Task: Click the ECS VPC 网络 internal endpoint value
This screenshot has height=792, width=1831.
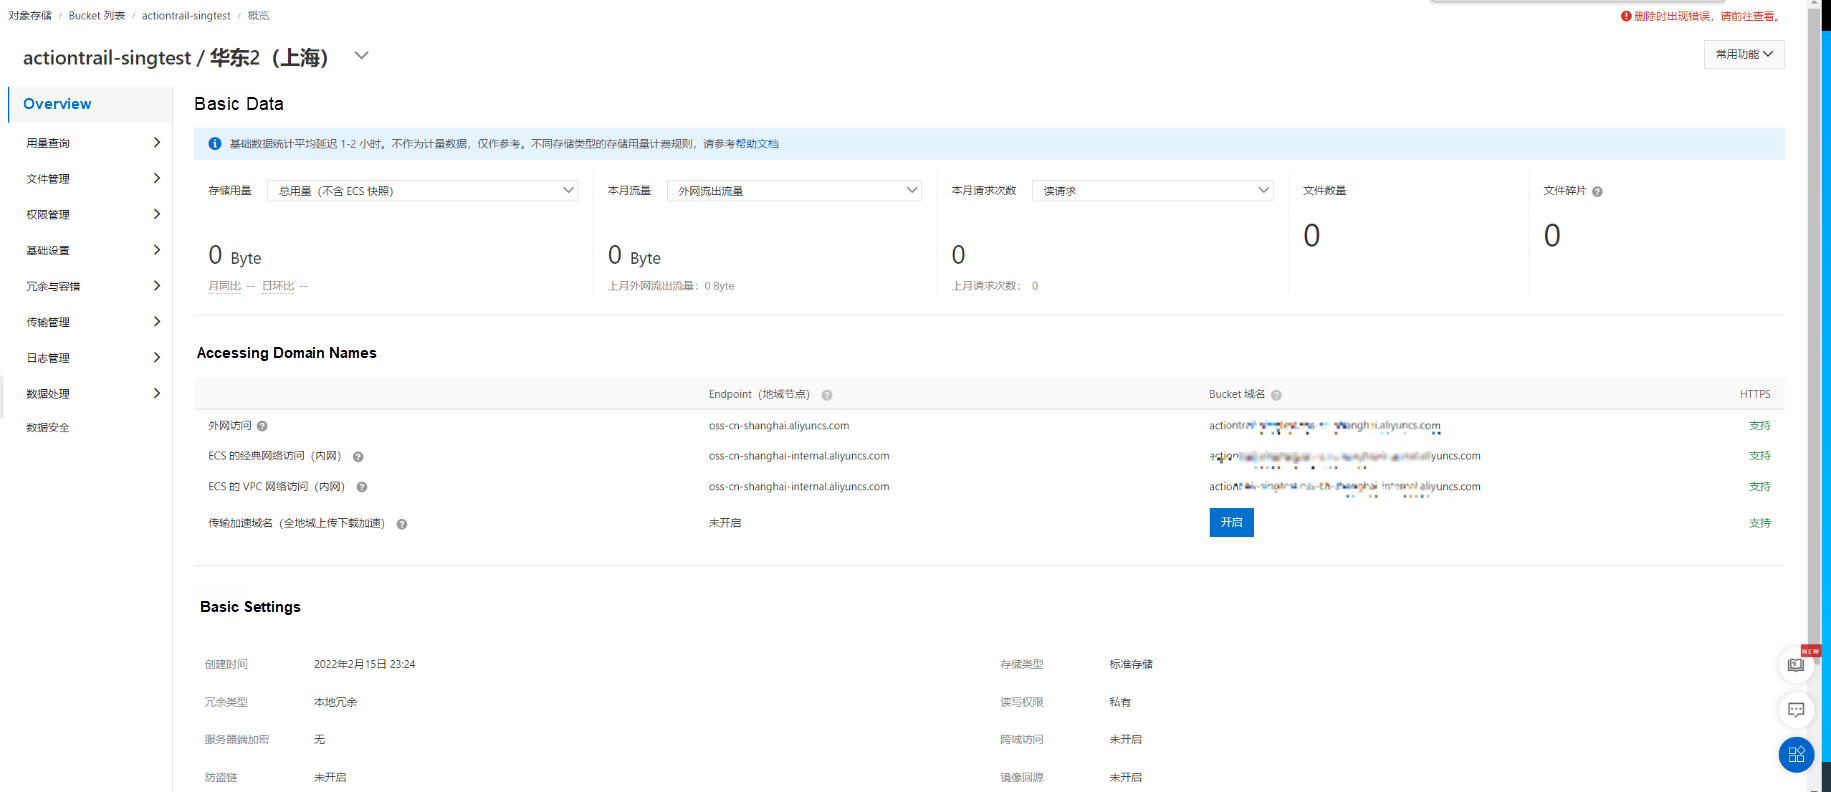Action: coord(799,487)
